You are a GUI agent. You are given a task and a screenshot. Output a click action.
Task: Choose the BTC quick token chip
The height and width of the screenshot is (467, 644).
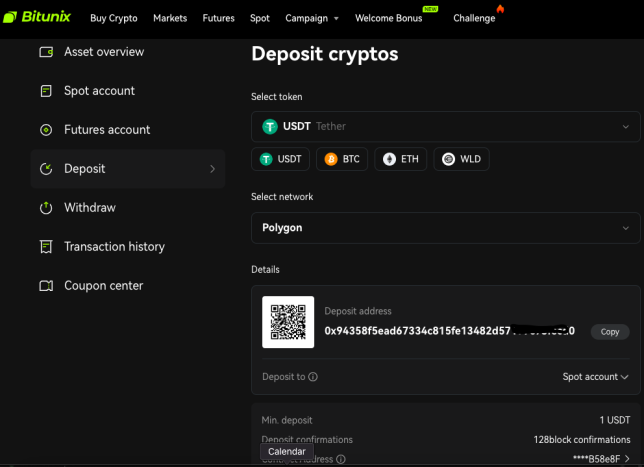point(342,159)
